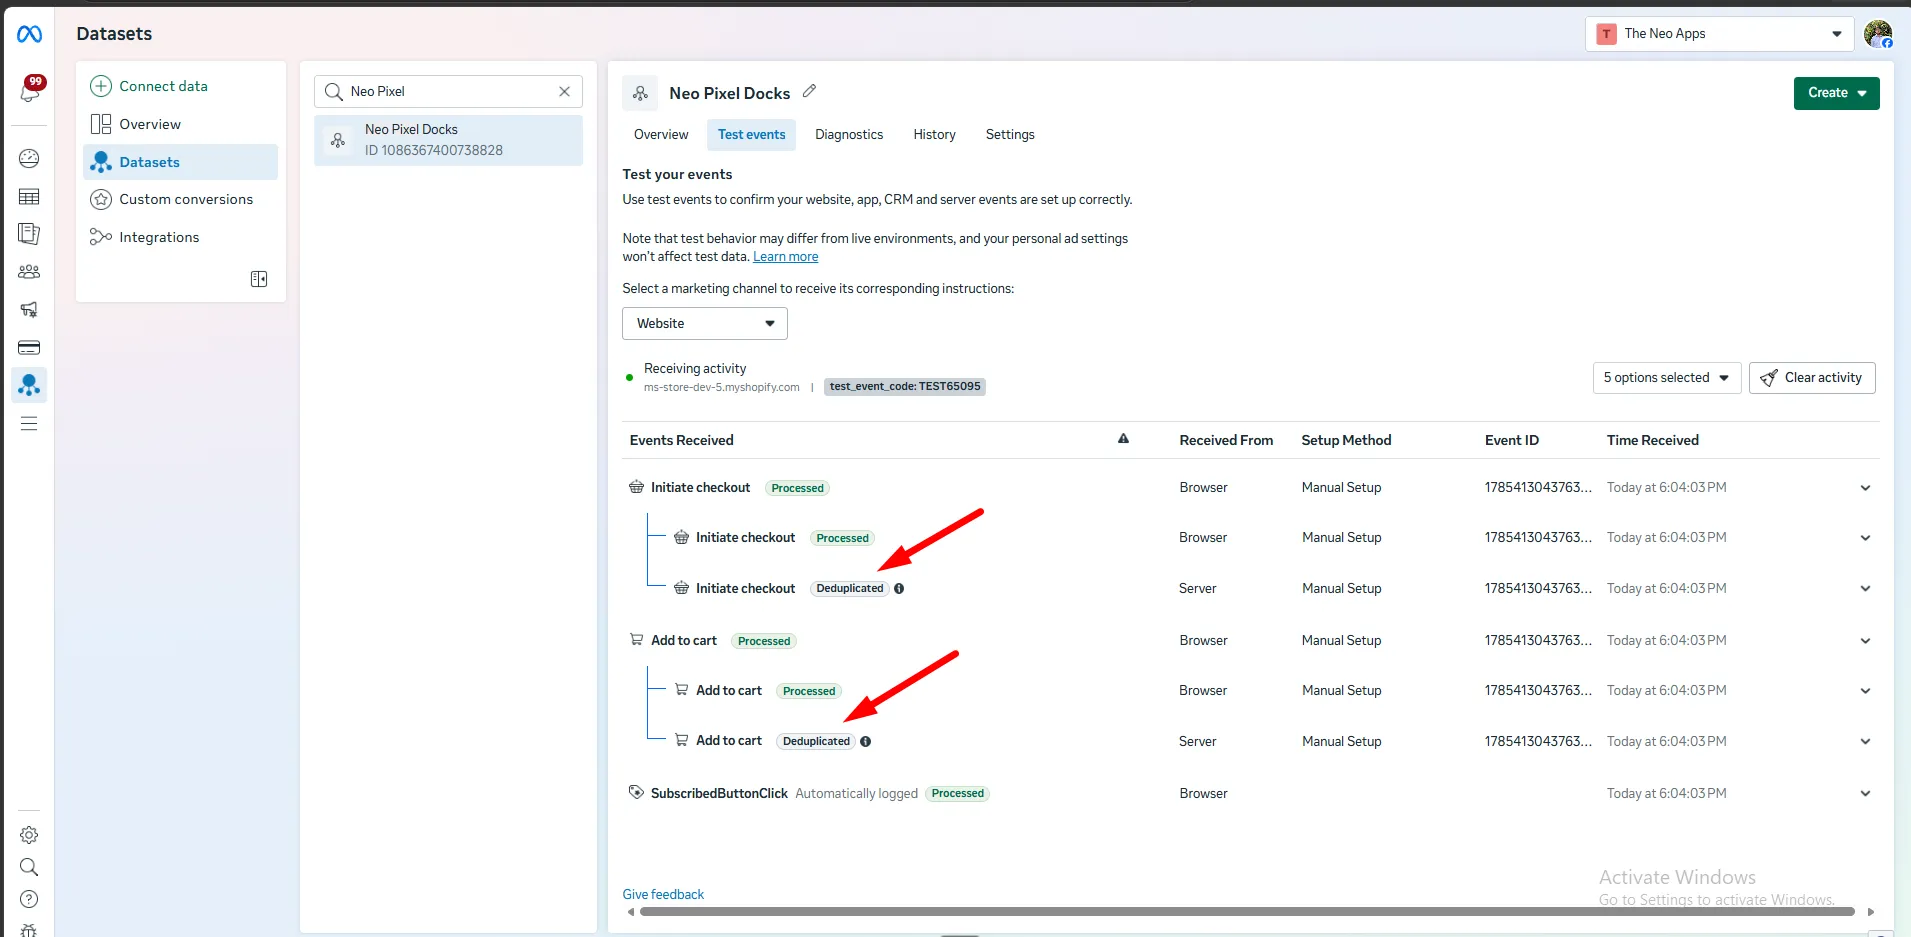Expand nested Initiate checkout Browser child row chevron

[1865, 538]
